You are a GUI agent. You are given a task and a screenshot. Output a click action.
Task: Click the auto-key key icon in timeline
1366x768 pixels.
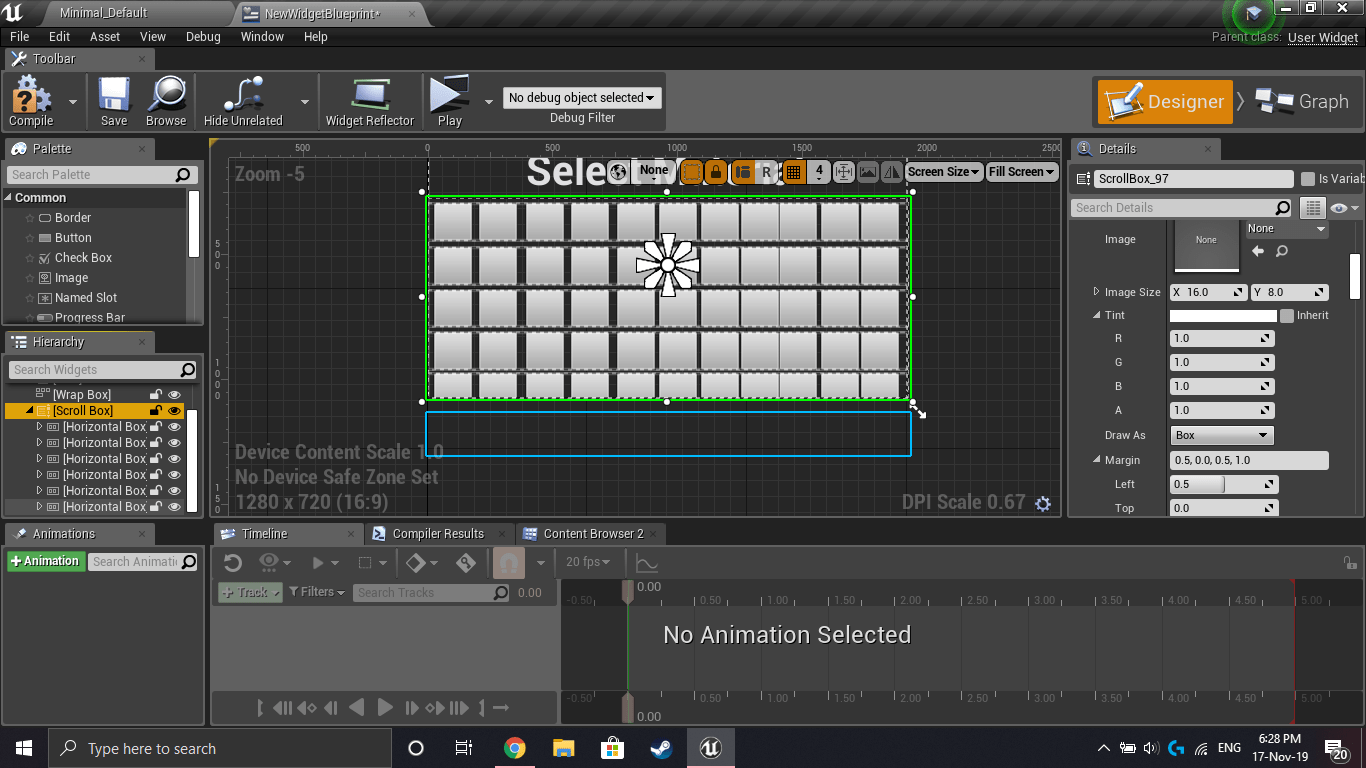click(465, 563)
